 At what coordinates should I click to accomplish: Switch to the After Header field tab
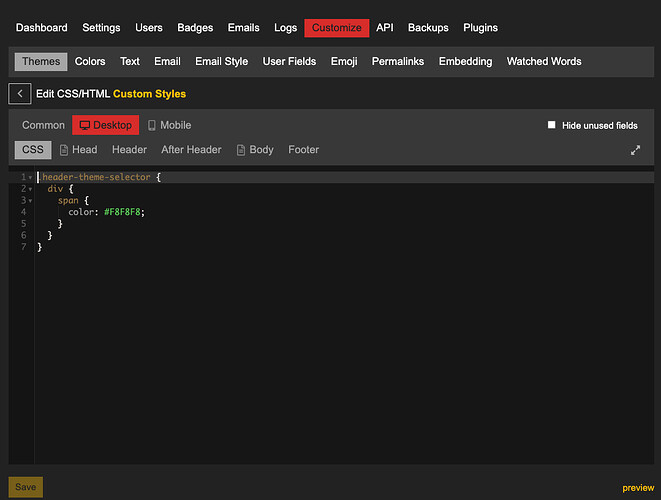pyautogui.click(x=191, y=150)
